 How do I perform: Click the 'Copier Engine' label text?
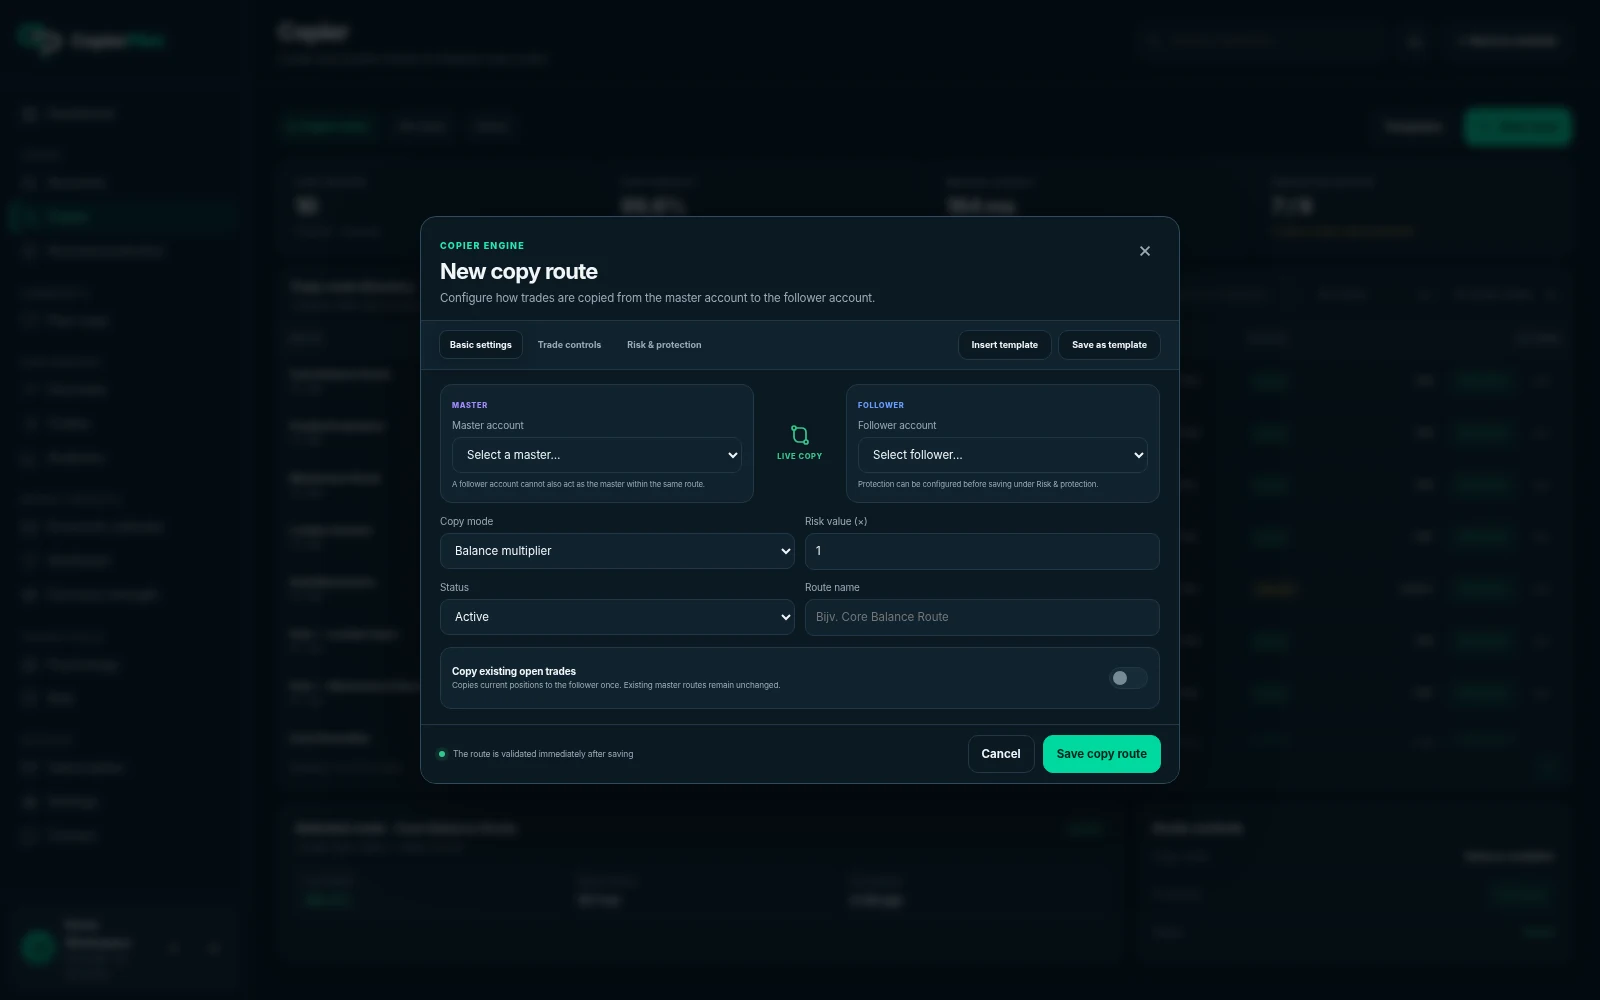click(482, 246)
